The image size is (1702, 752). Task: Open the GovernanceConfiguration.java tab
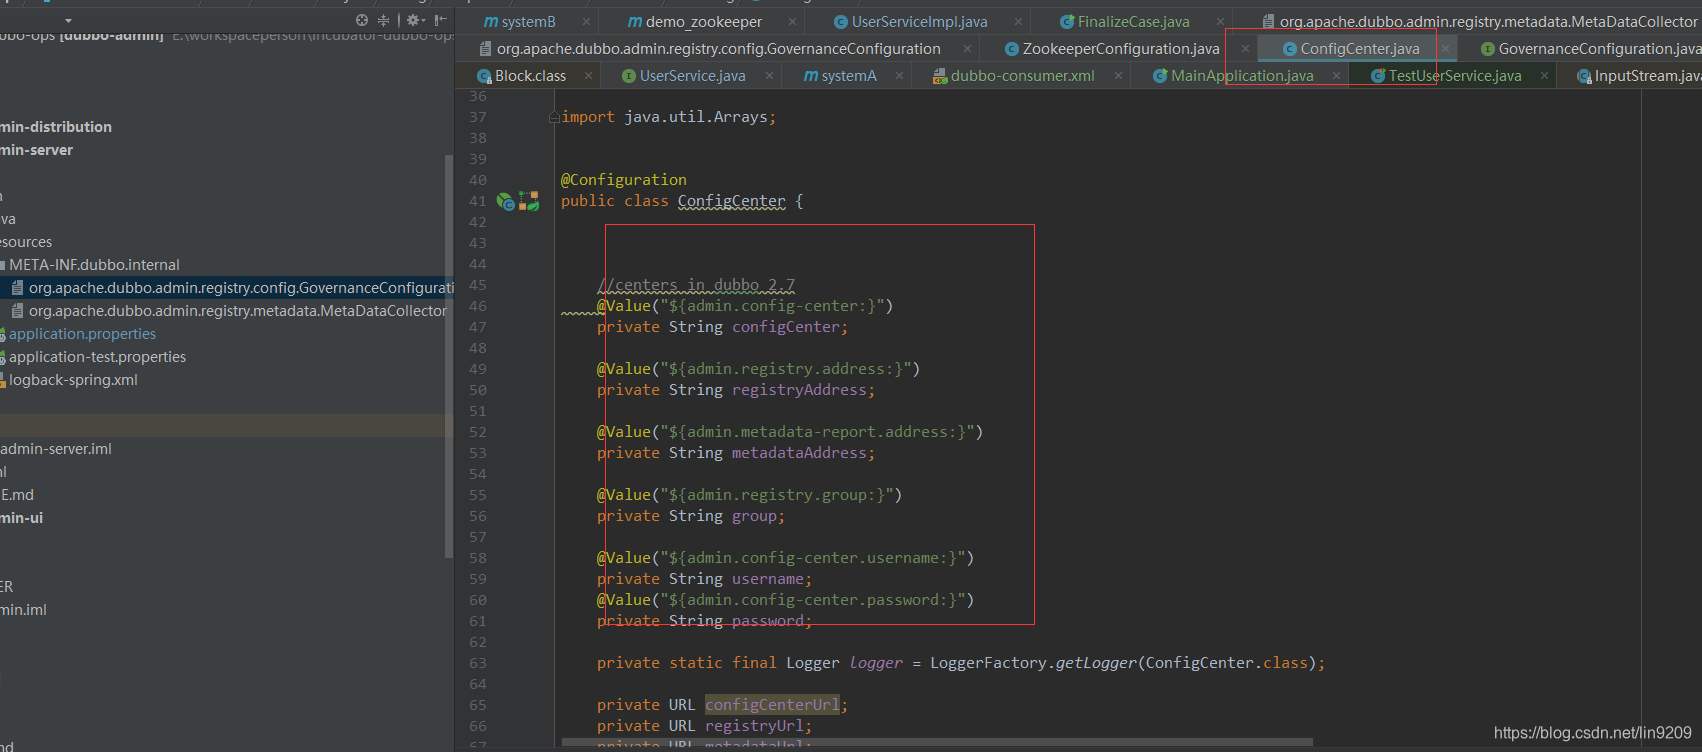point(1591,49)
